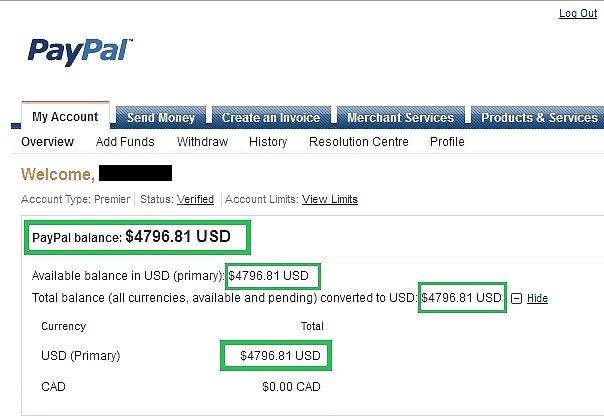Click the CAD $0.00 balance row
Image resolution: width=604 pixels, height=419 pixels.
[x=181, y=386]
